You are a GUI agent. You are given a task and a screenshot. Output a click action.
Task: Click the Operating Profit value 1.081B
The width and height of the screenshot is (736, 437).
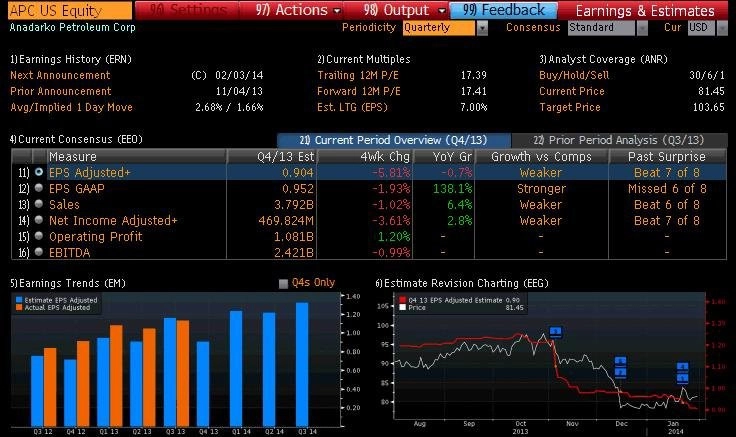tap(294, 237)
